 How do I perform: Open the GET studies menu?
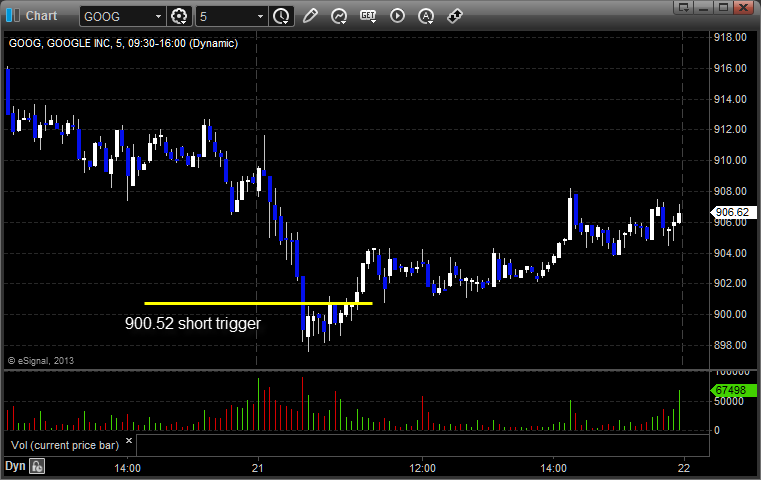[368, 16]
